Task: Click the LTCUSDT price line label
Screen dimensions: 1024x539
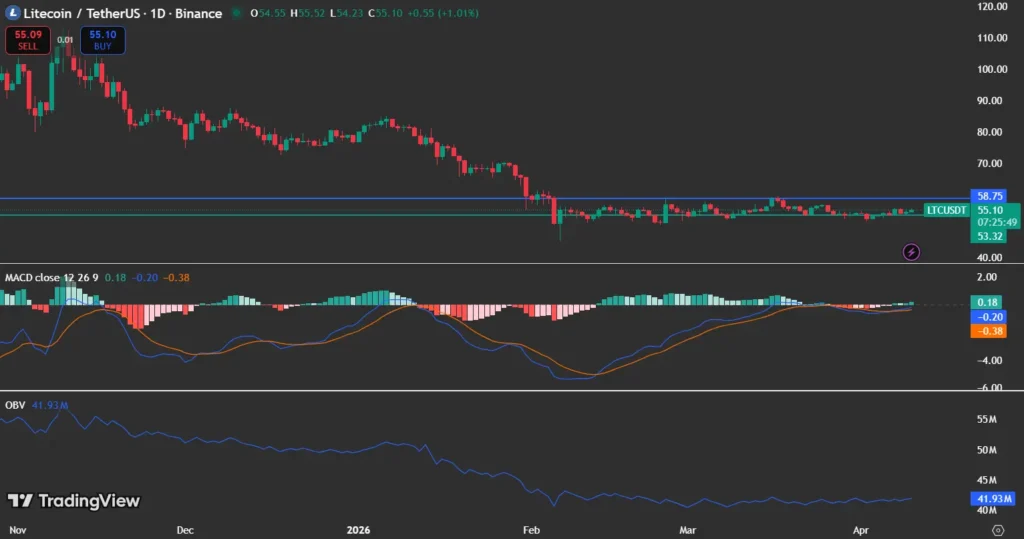Action: point(946,210)
